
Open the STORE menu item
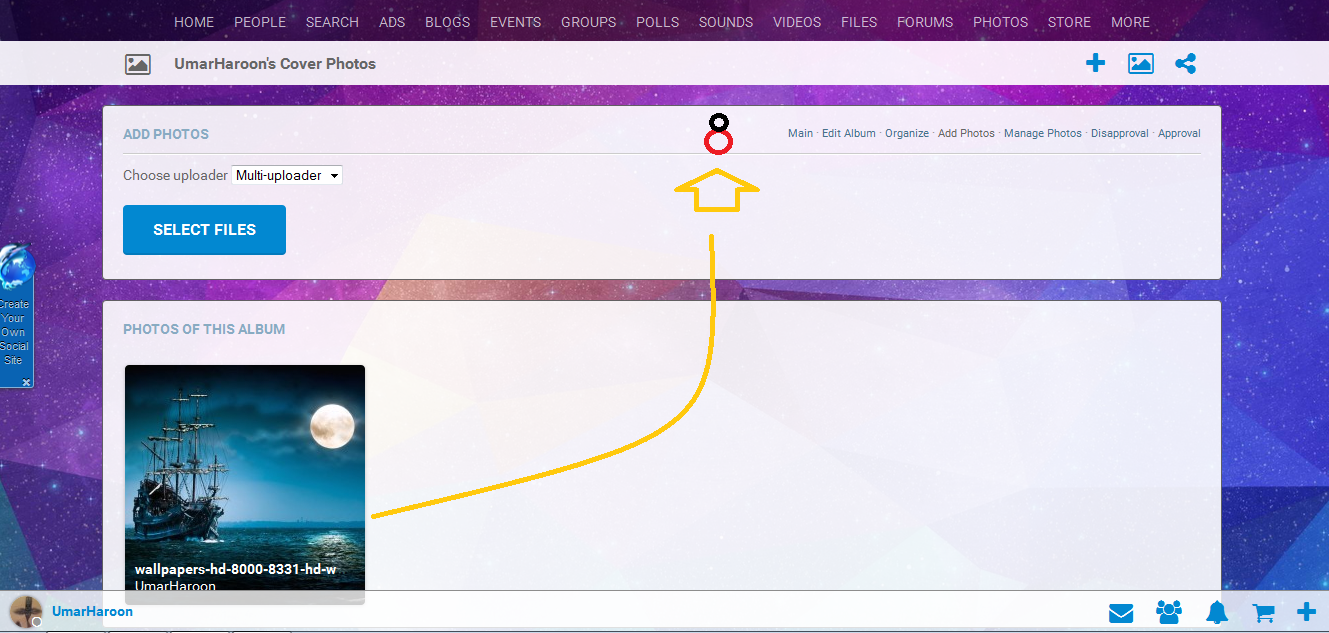(1069, 22)
